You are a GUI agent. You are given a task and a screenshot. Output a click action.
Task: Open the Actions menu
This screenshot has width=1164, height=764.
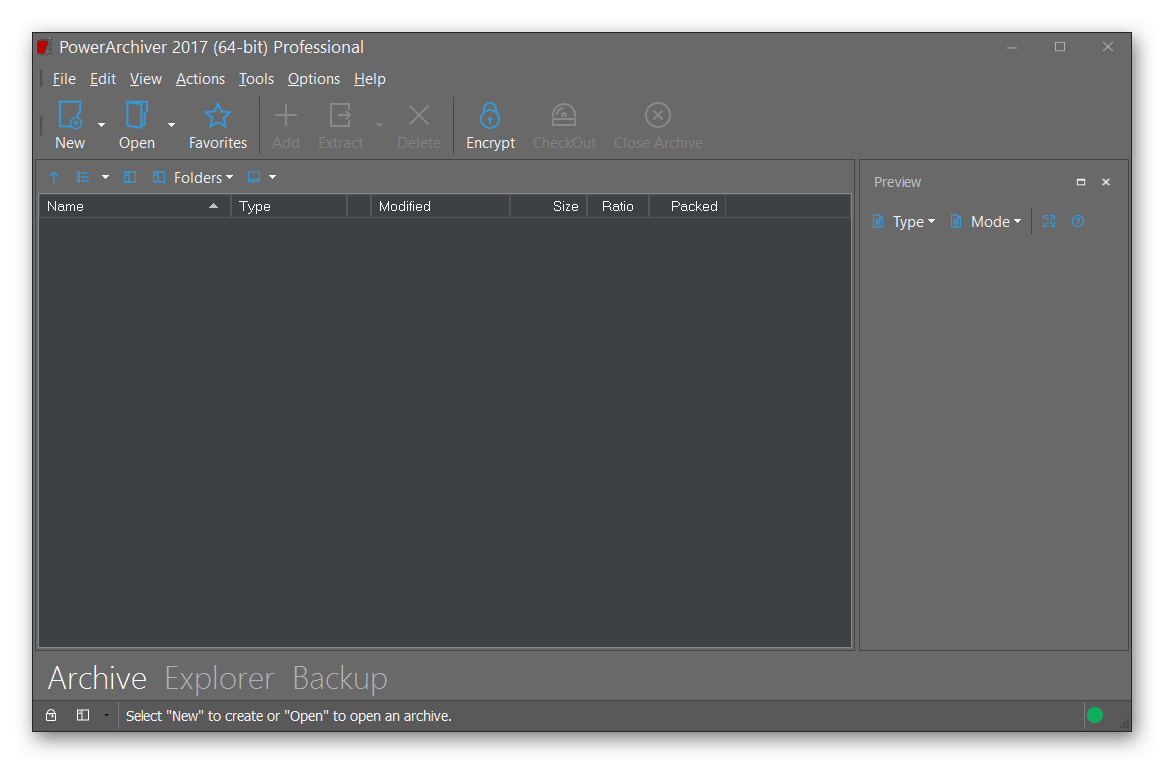200,79
